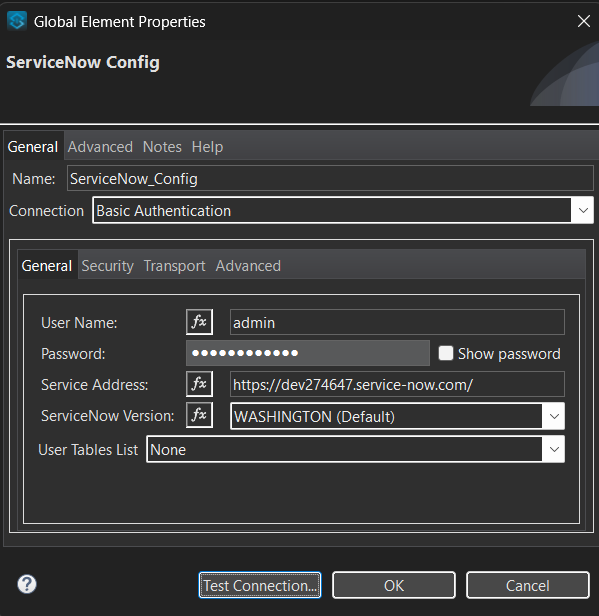Select the inner General connection tab

pos(47,266)
